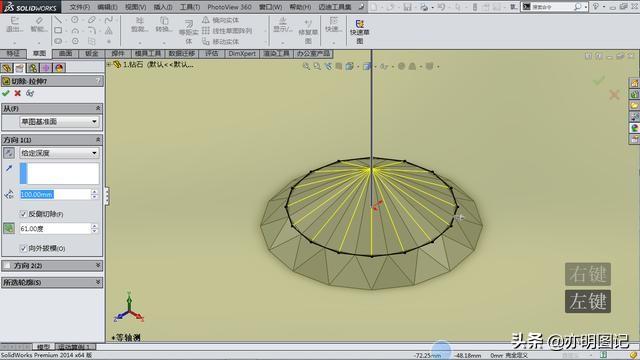Cancel the cut-extrude with red X

click(18, 93)
